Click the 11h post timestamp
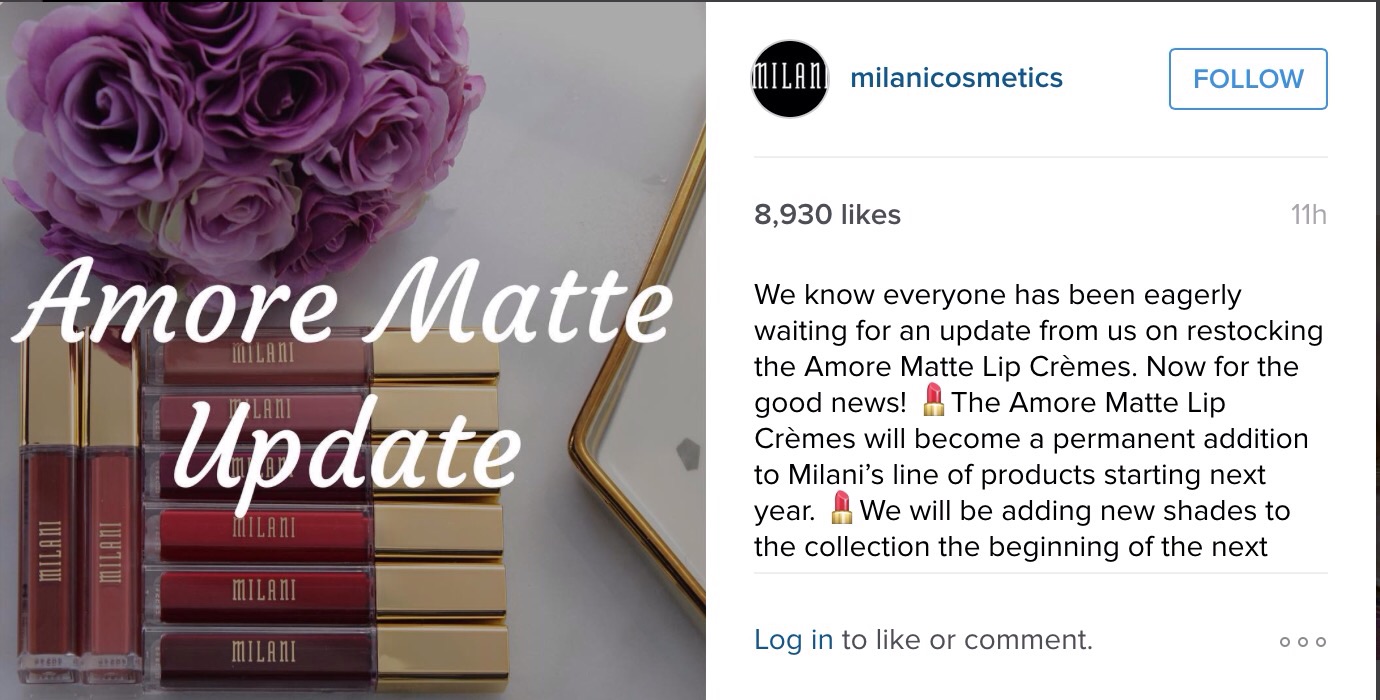This screenshot has height=700, width=1380. coord(1308,214)
